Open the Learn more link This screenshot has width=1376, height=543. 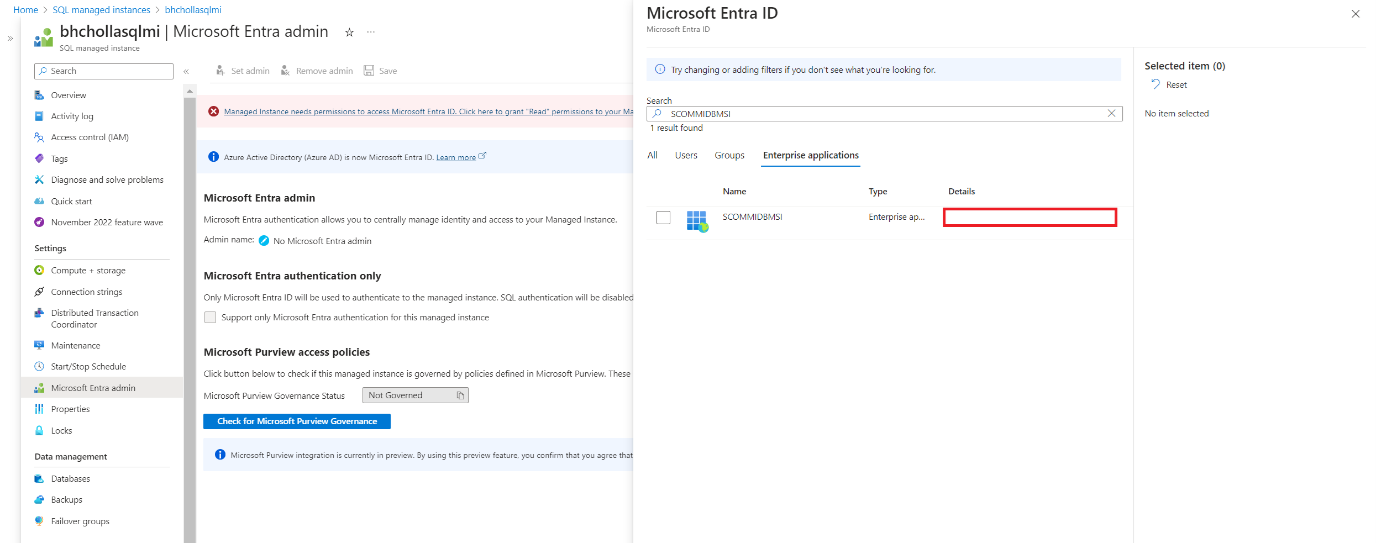(x=456, y=157)
